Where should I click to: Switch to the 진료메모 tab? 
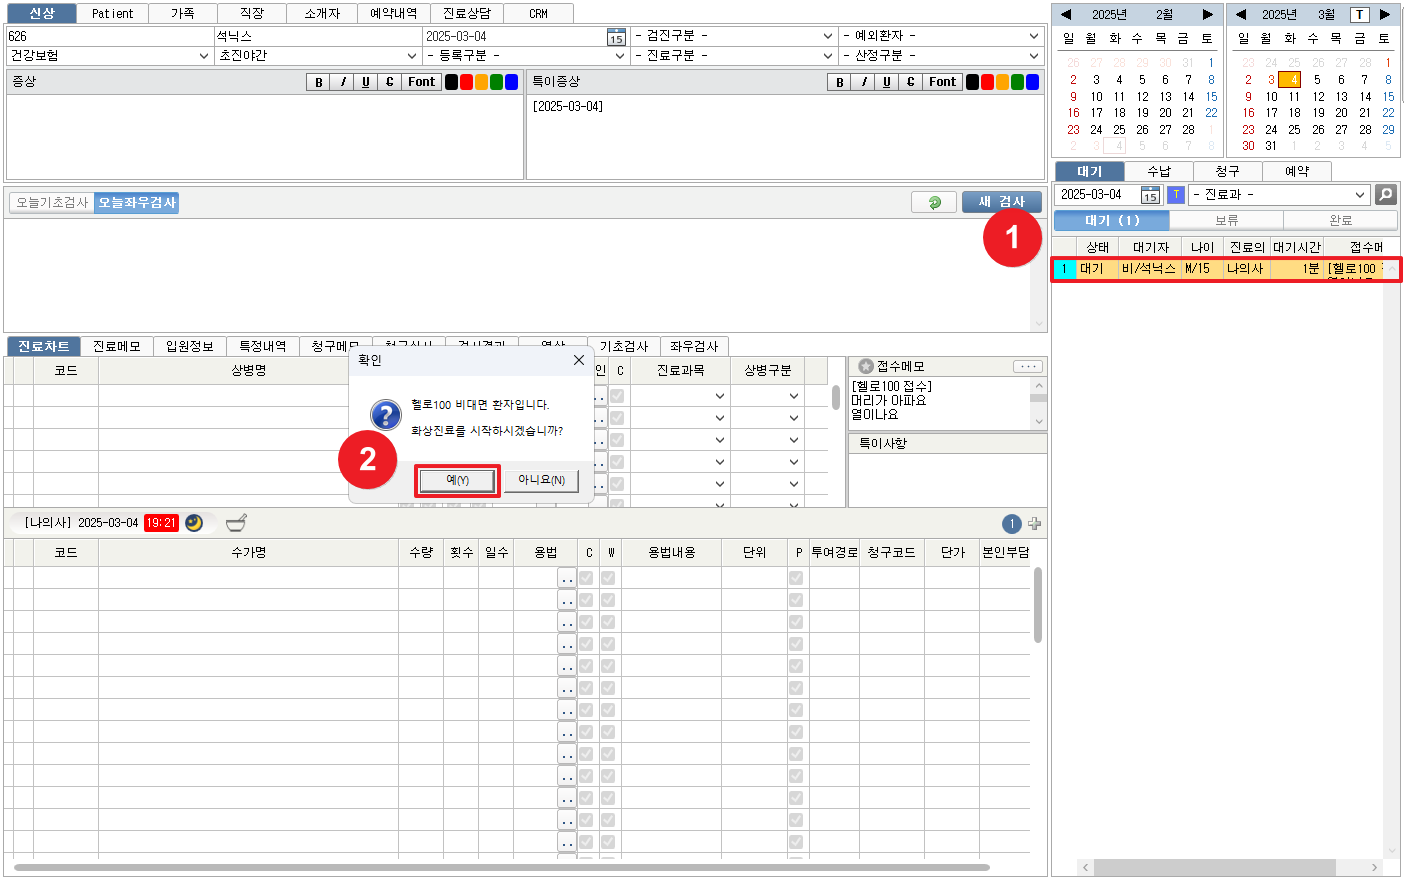click(117, 346)
